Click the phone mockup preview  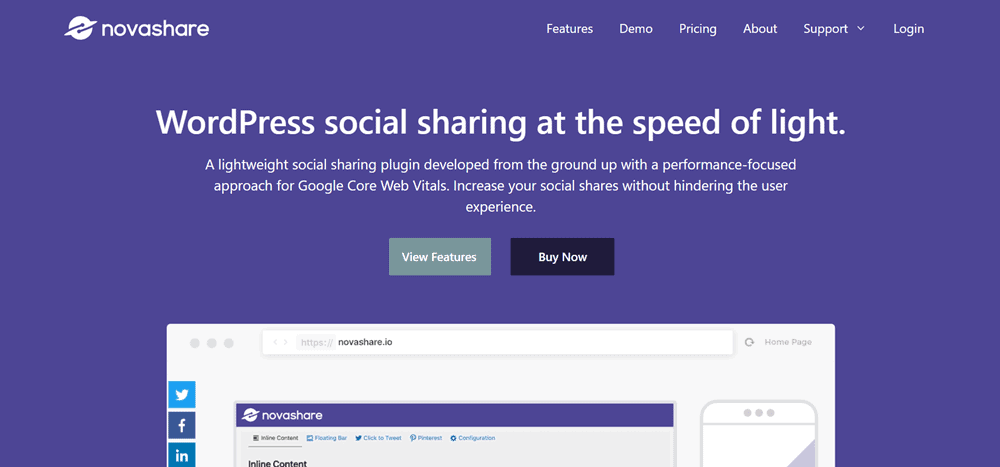[758, 434]
